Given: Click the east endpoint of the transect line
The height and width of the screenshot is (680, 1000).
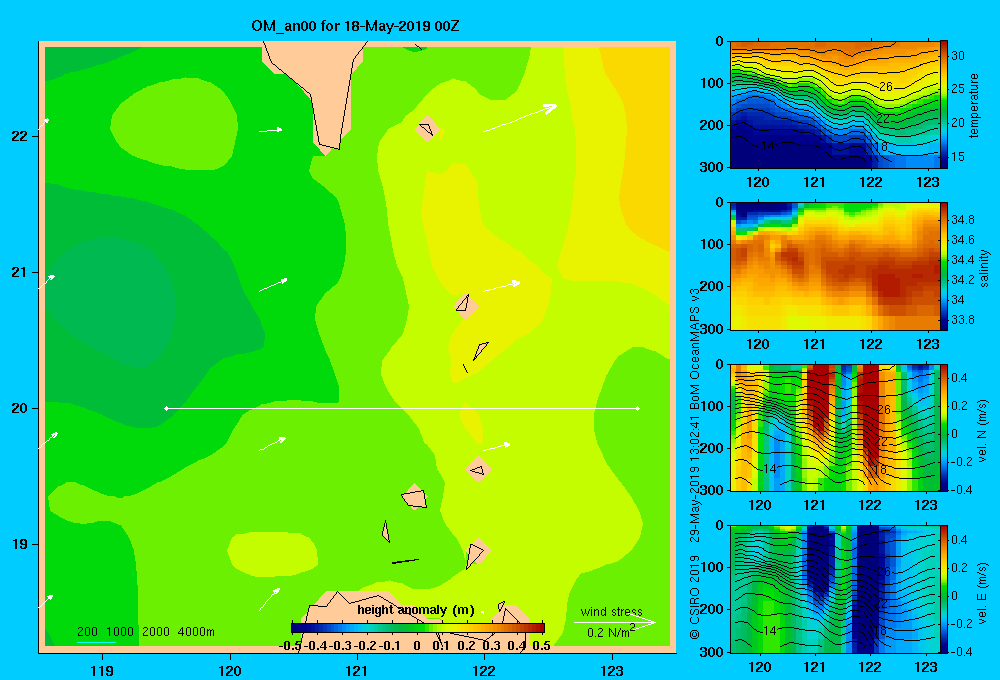Looking at the screenshot, I should 638,408.
